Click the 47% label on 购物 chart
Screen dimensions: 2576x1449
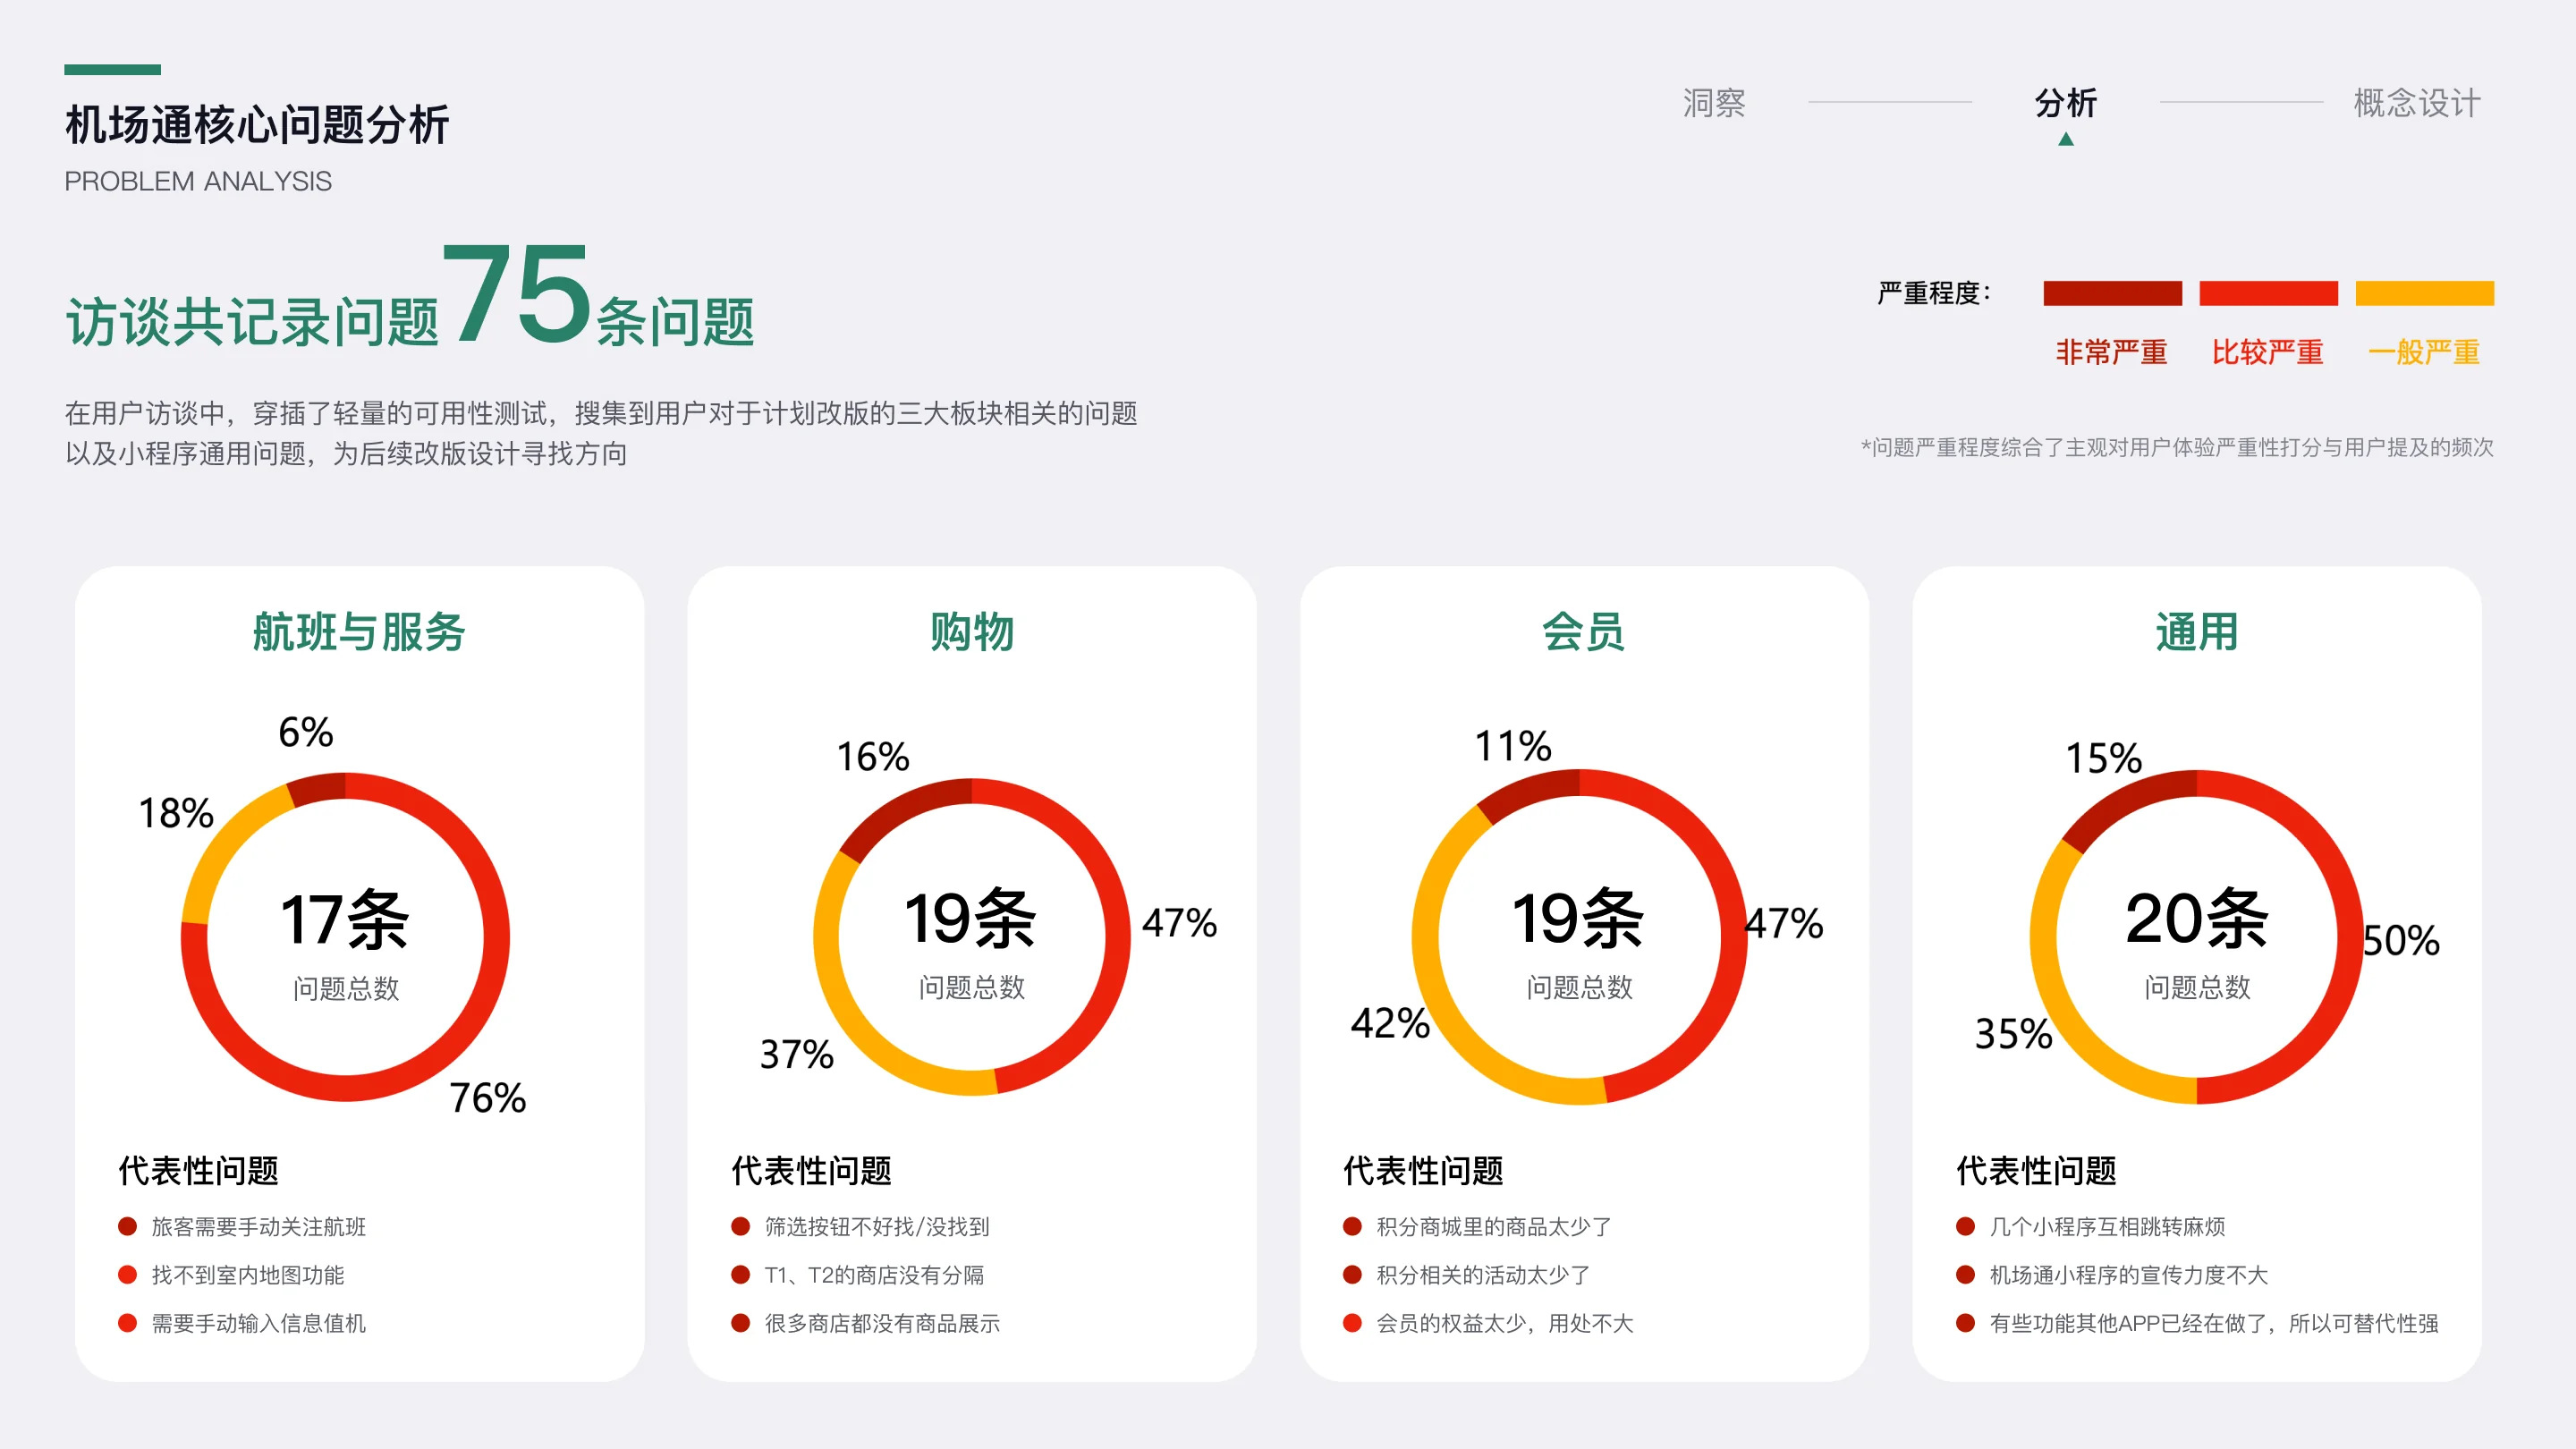(x=1180, y=923)
